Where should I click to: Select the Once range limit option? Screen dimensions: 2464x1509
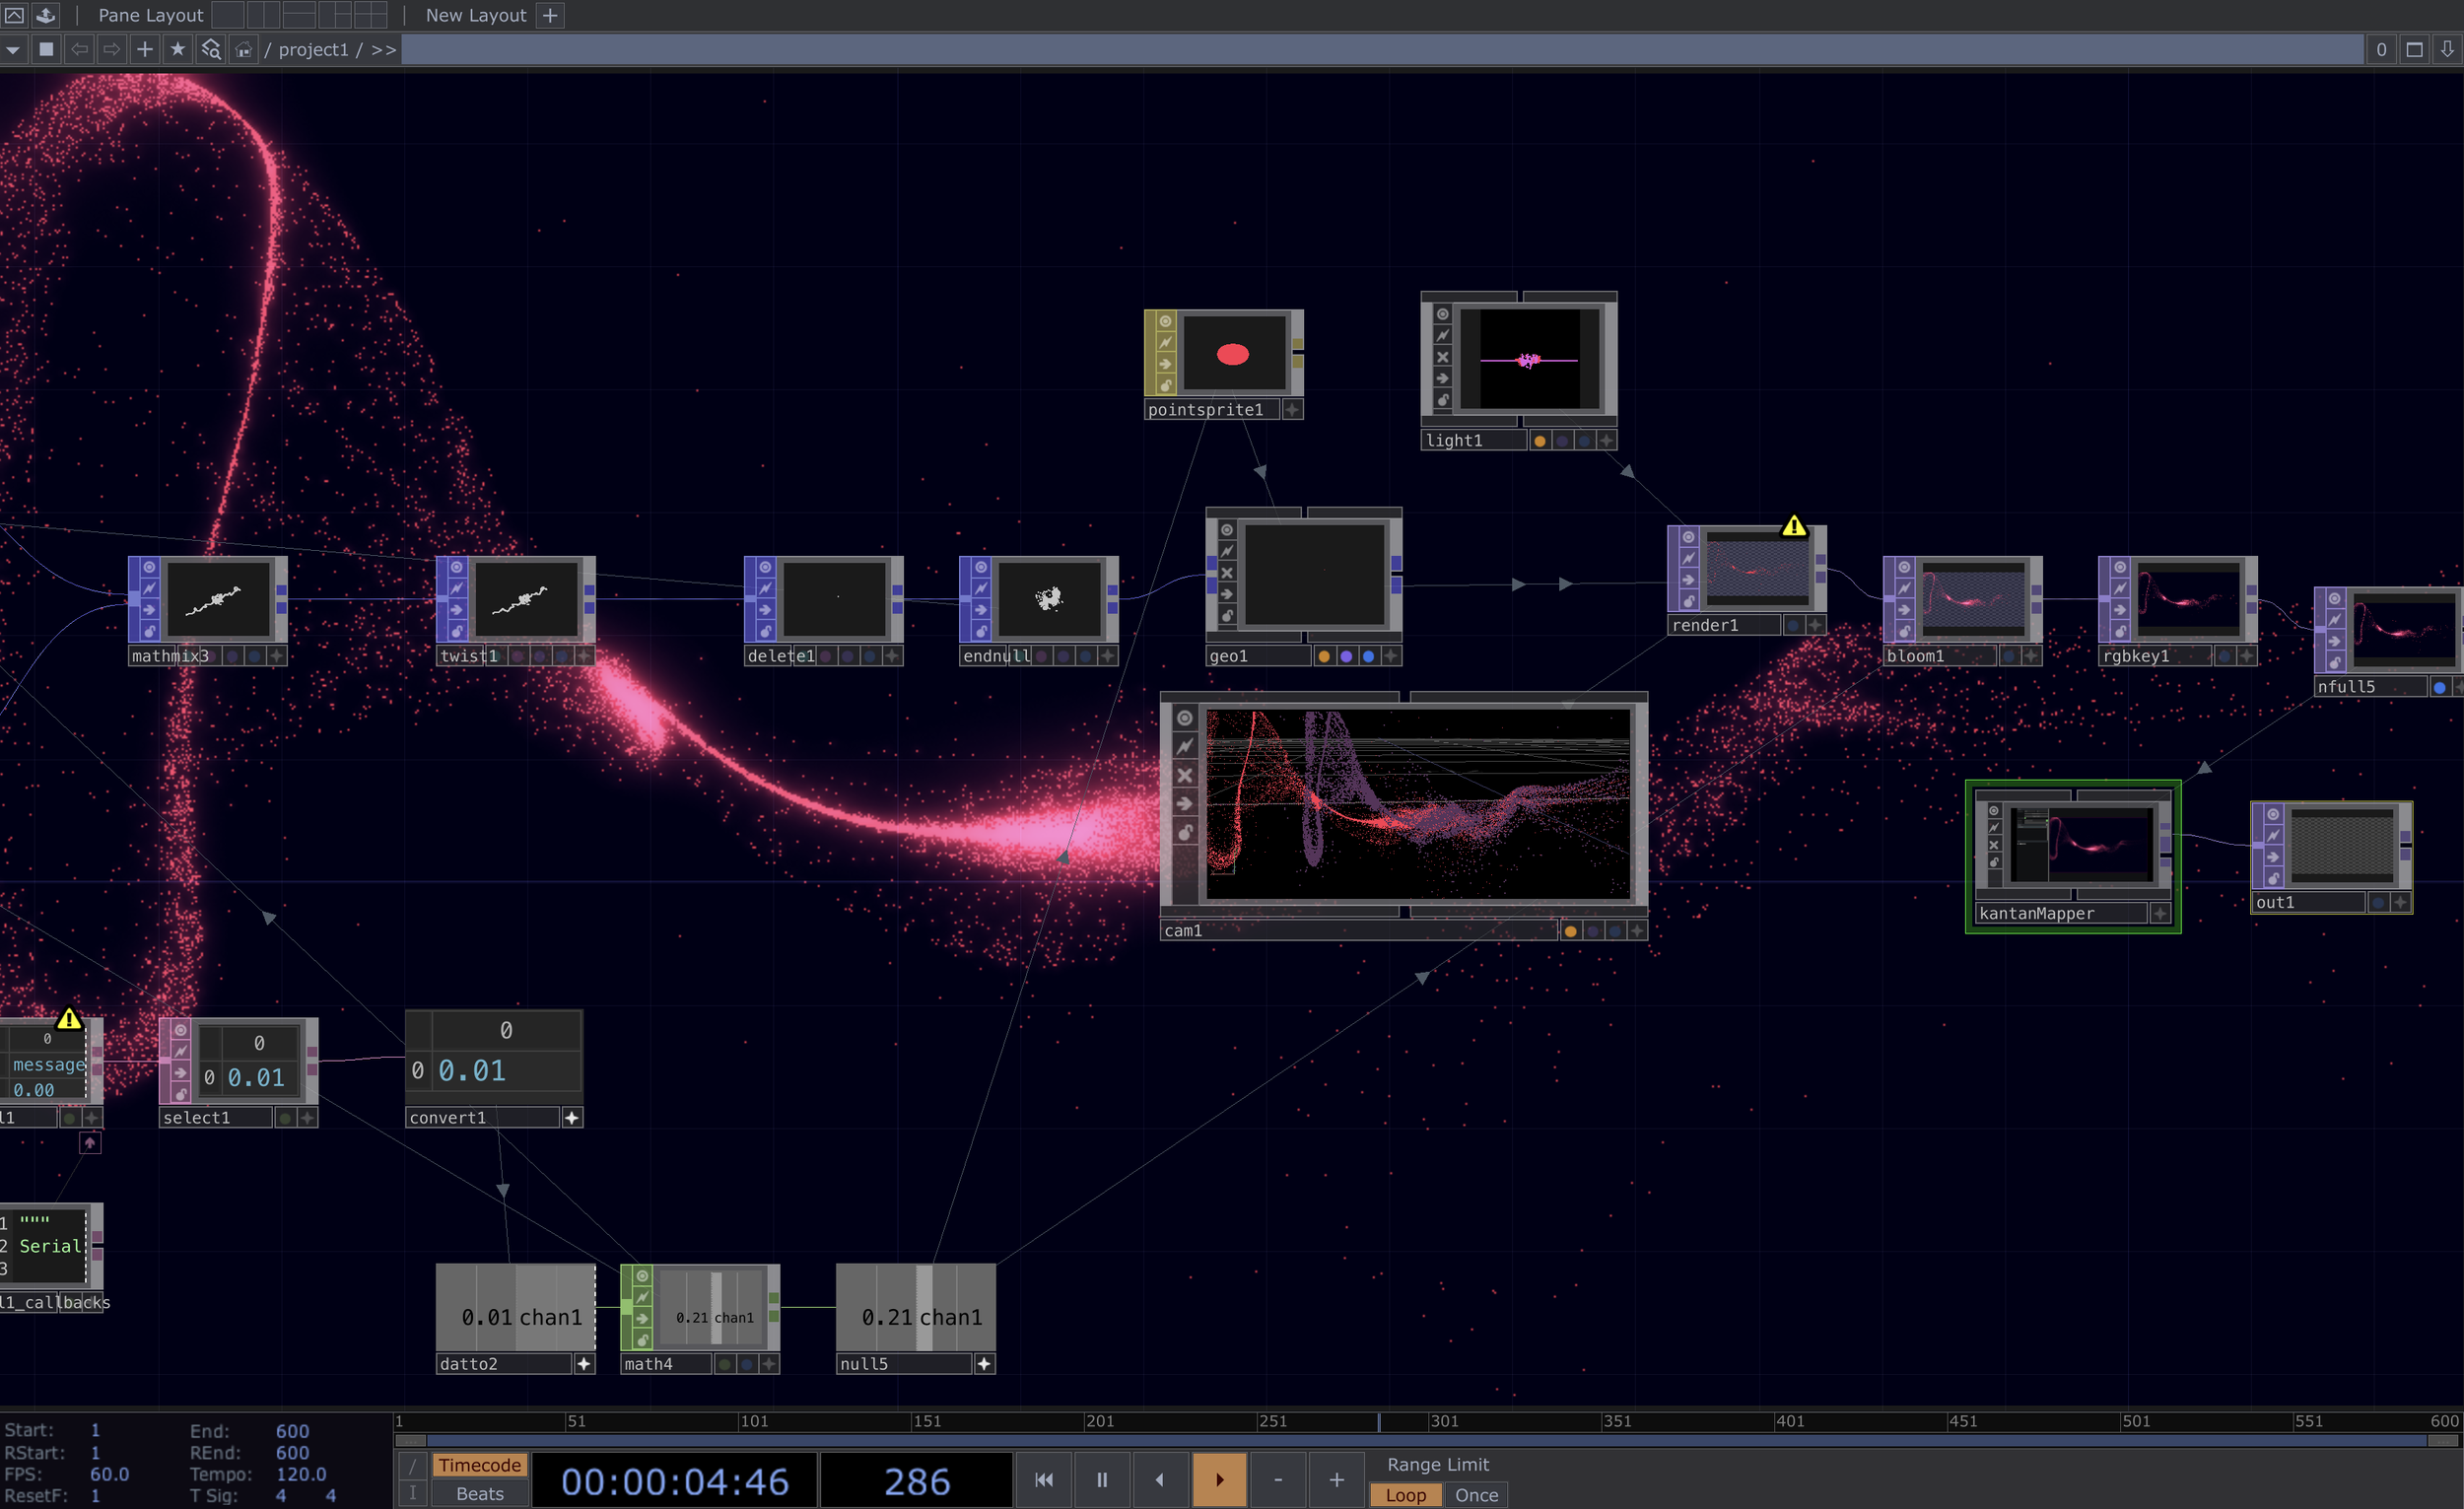(x=1476, y=1495)
